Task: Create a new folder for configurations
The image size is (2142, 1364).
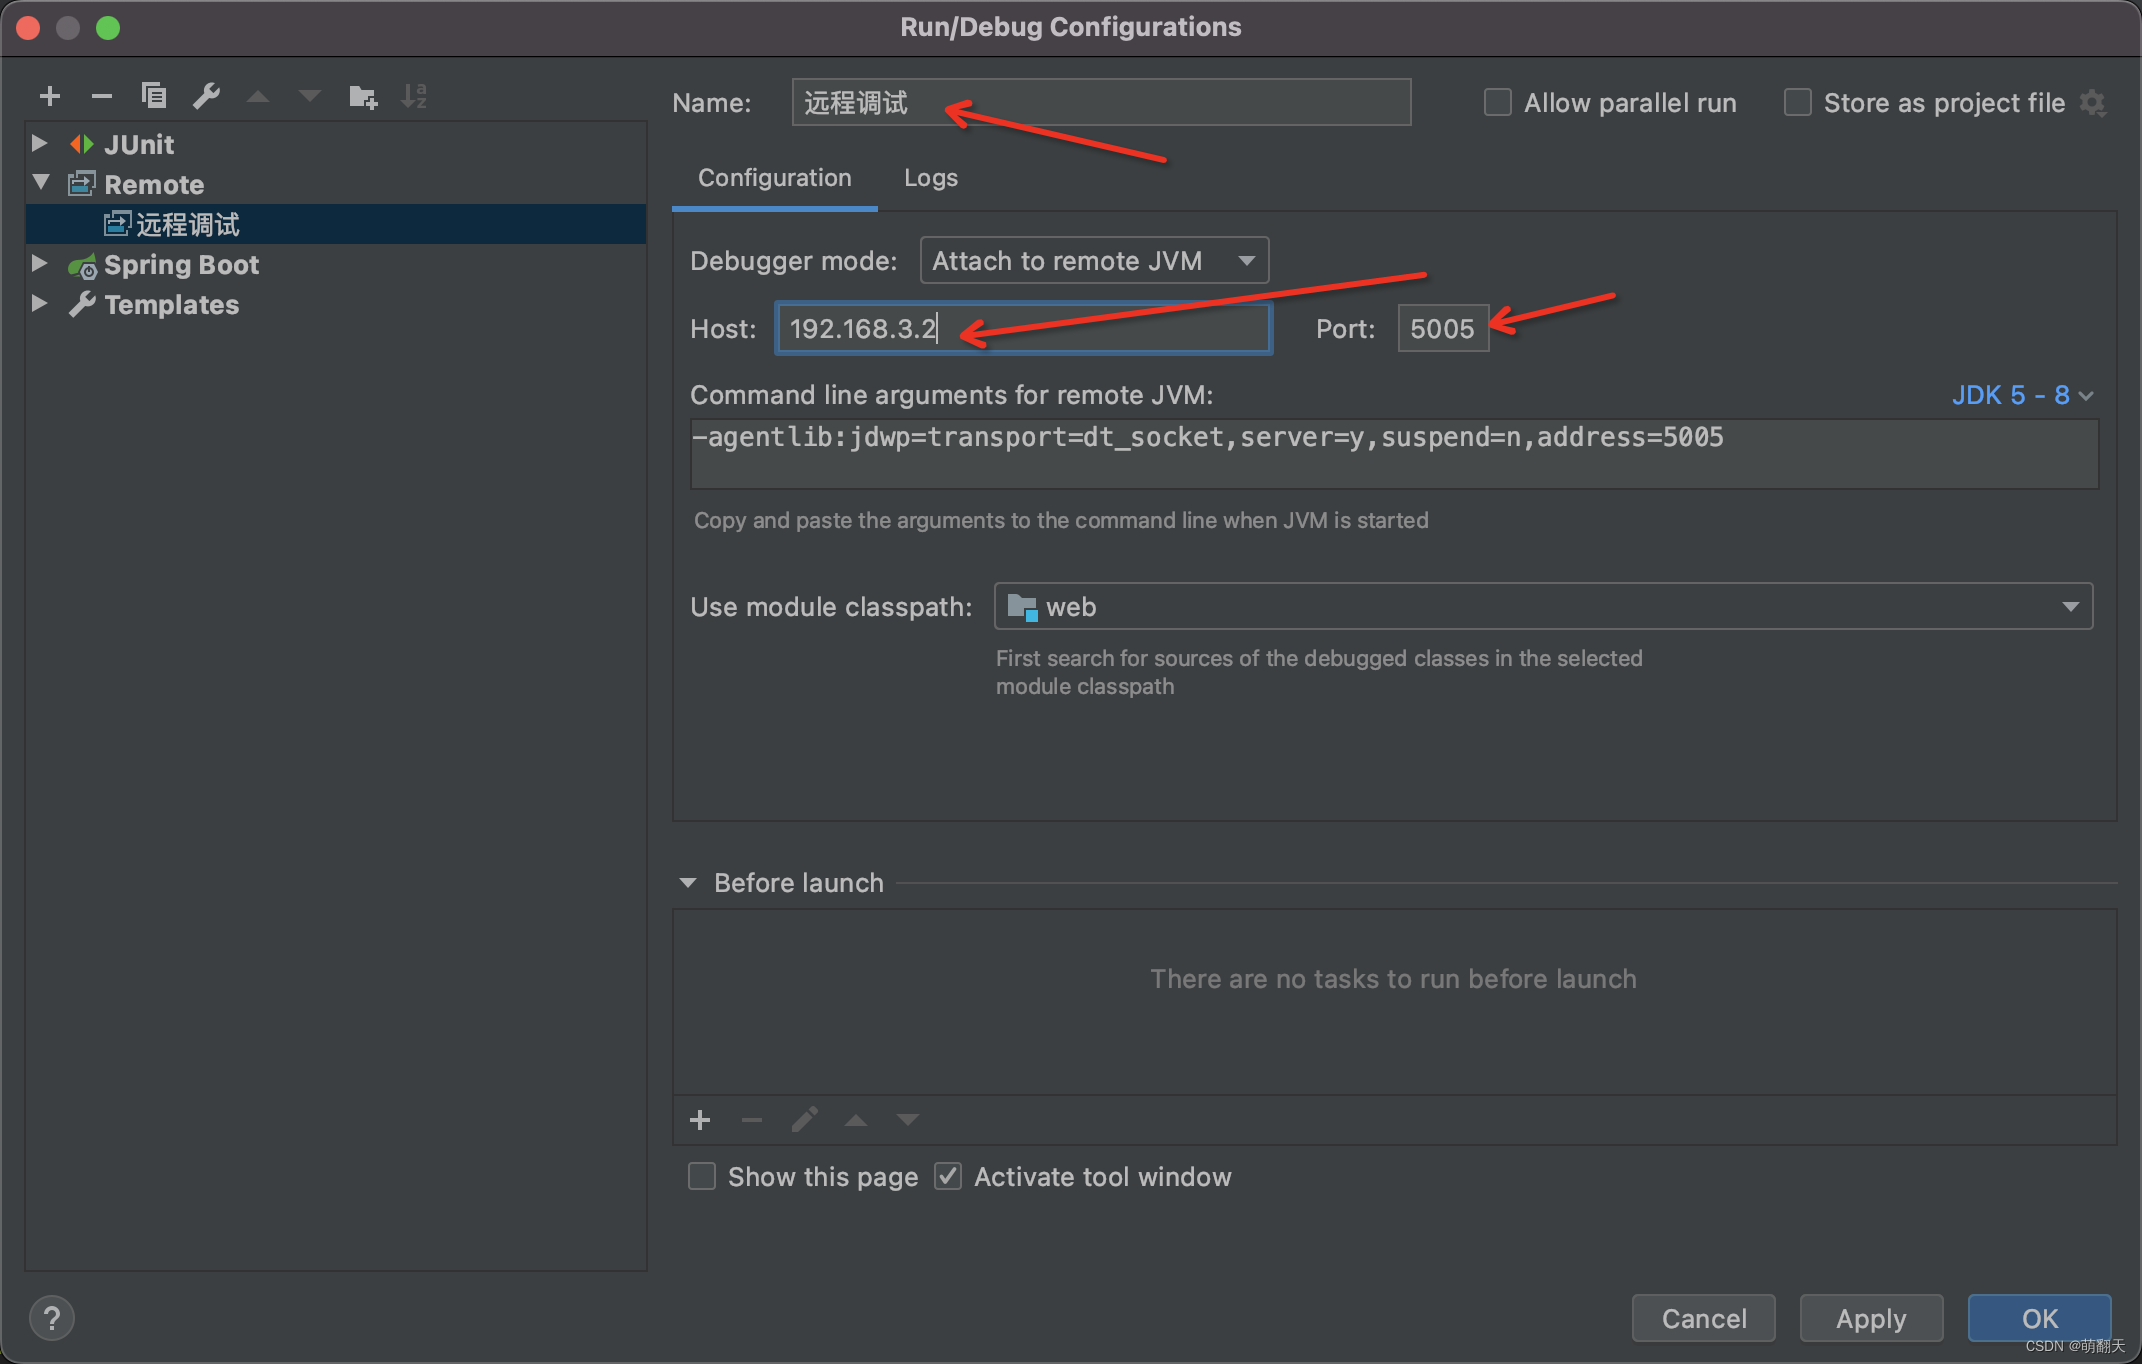Action: 363,96
